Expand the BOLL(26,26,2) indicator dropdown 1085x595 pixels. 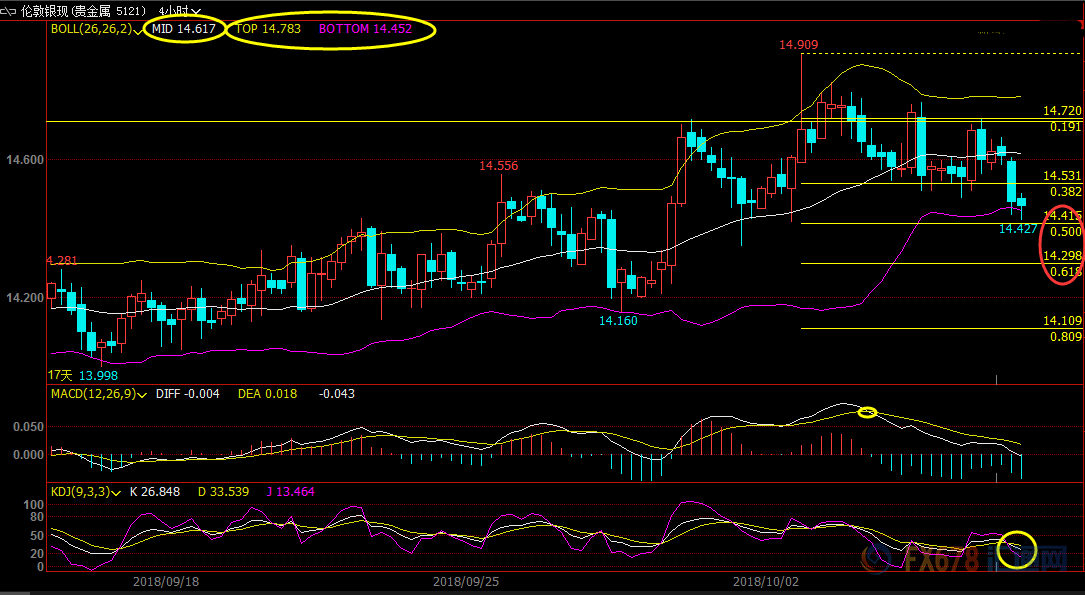click(139, 30)
